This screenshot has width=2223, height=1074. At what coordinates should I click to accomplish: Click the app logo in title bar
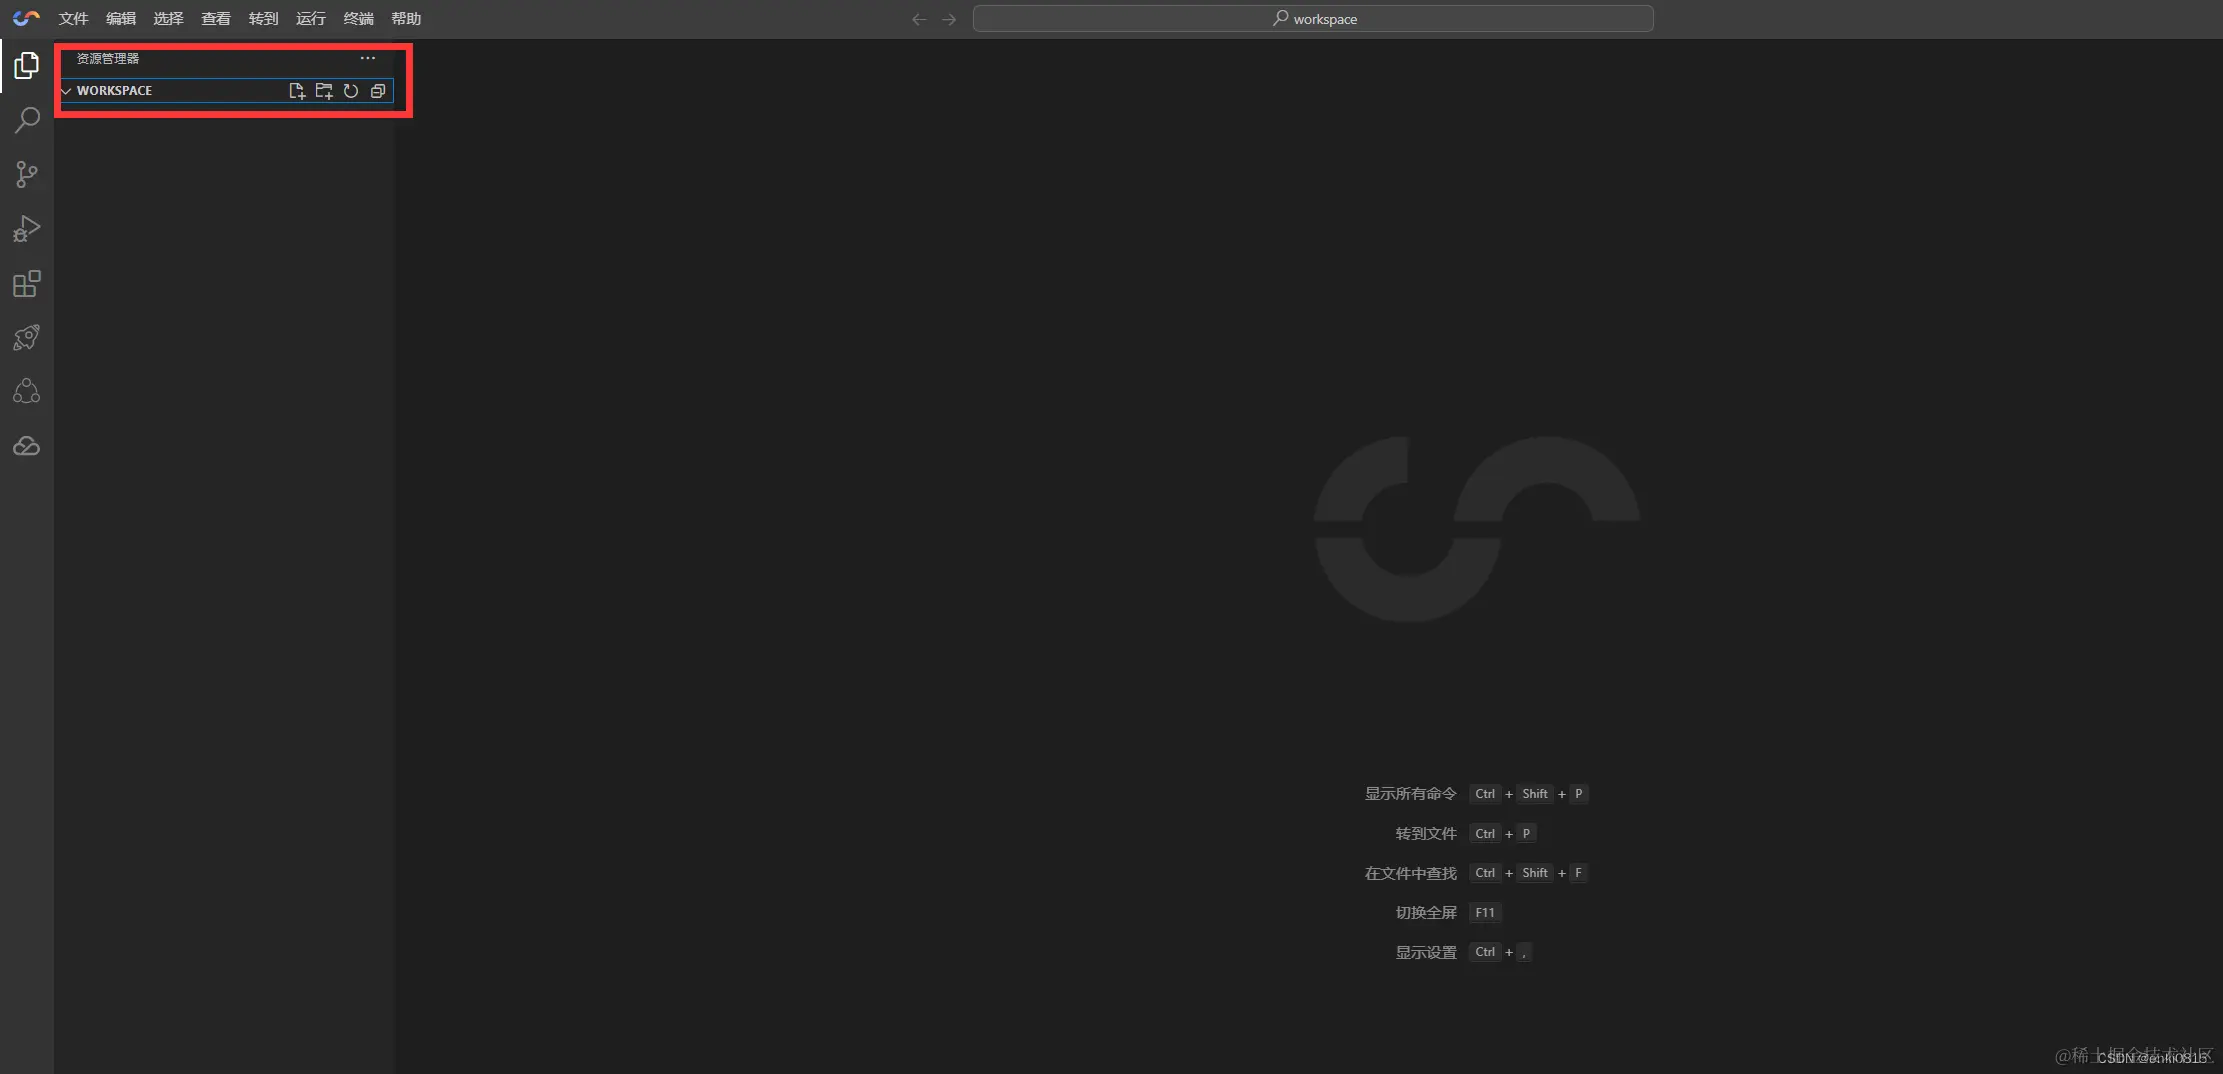pos(27,18)
